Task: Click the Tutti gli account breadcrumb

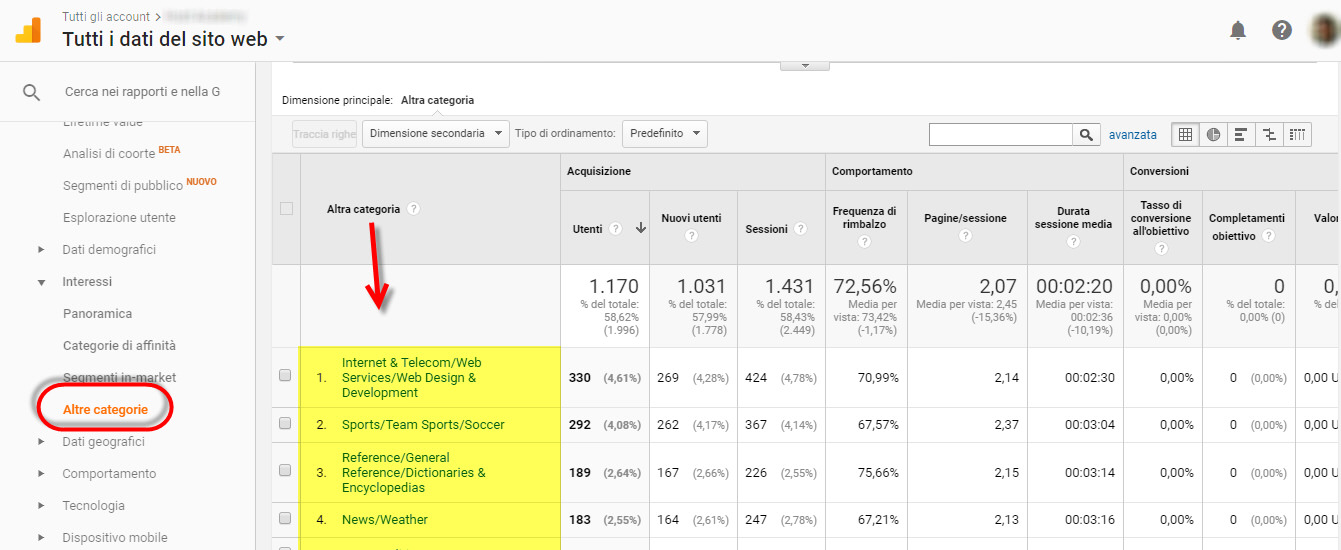Action: click(x=105, y=17)
